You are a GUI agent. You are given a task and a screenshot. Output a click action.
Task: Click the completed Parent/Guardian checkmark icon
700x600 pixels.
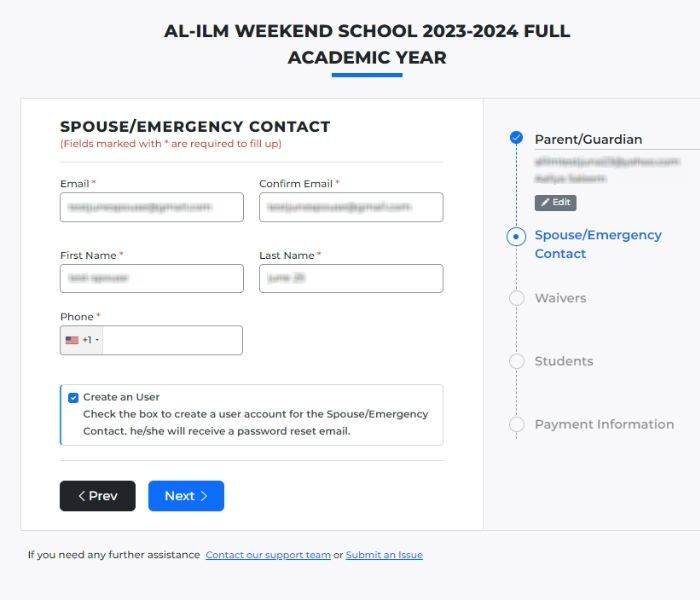click(x=516, y=138)
